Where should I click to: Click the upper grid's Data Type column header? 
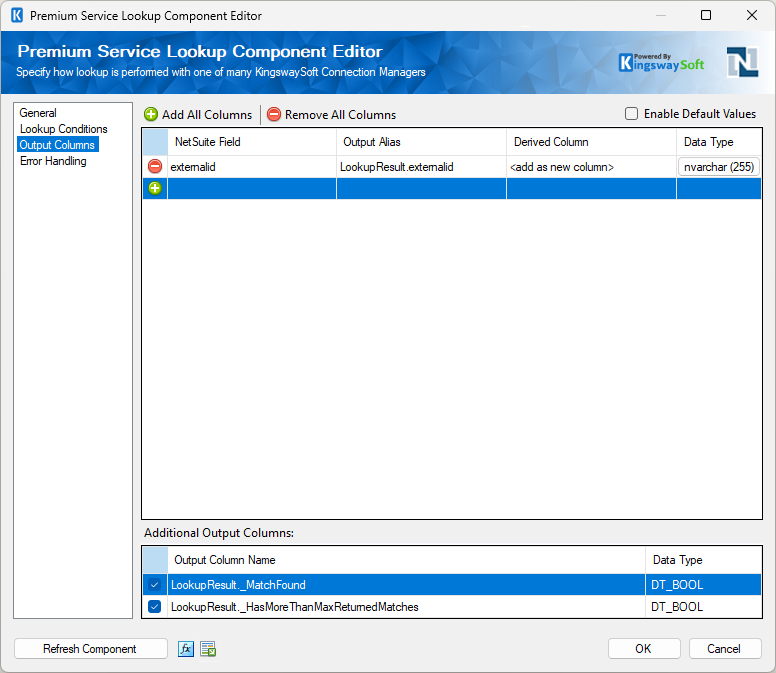pyautogui.click(x=719, y=142)
